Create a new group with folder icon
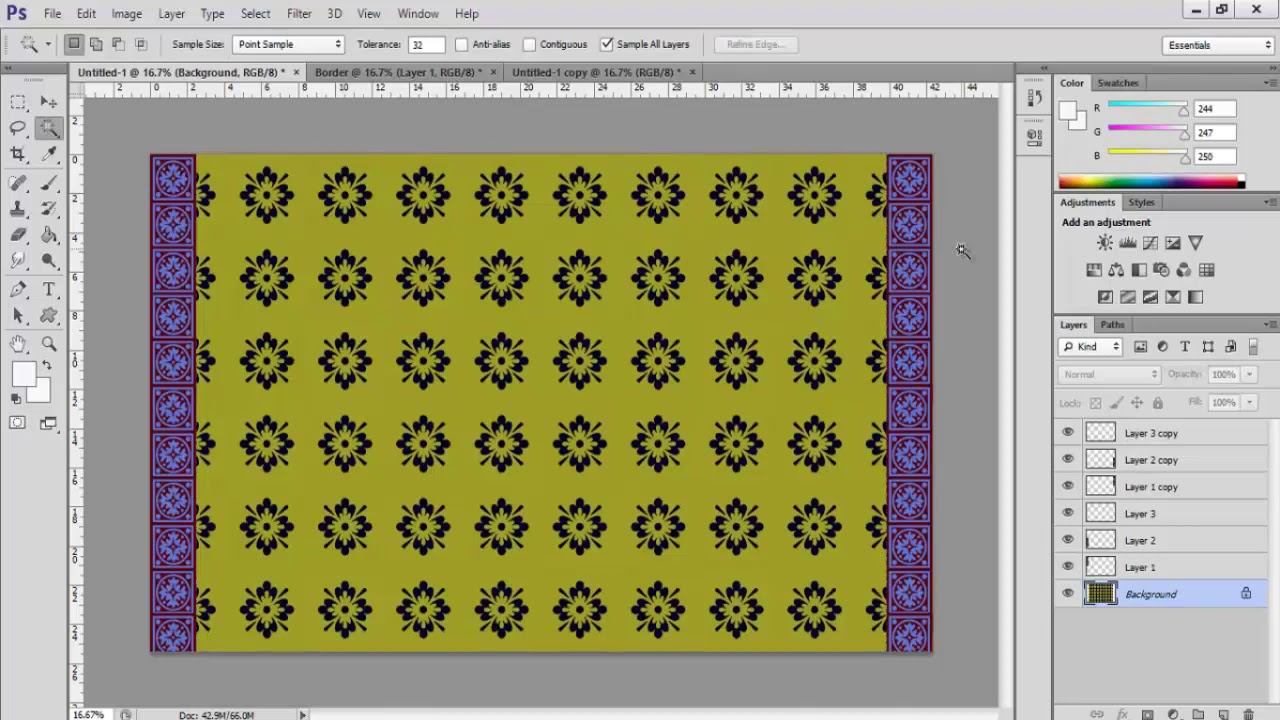Viewport: 1280px width, 720px height. (1198, 714)
